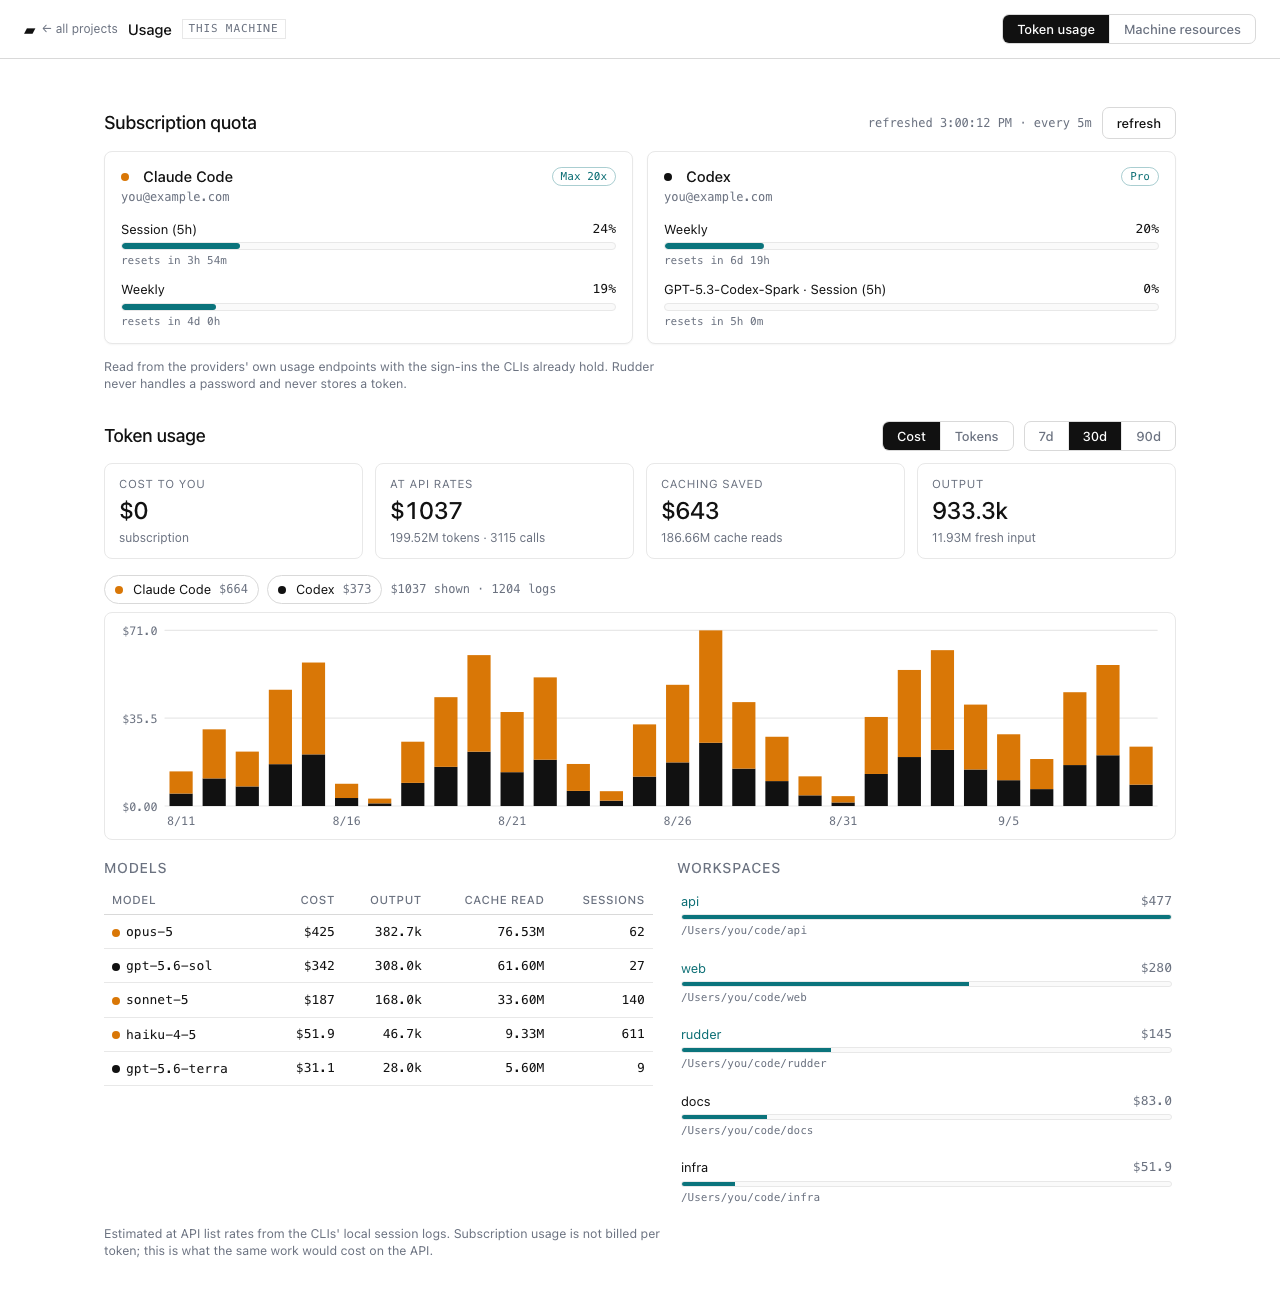Click the Claude Code Session (5h) progress bar

tap(368, 246)
